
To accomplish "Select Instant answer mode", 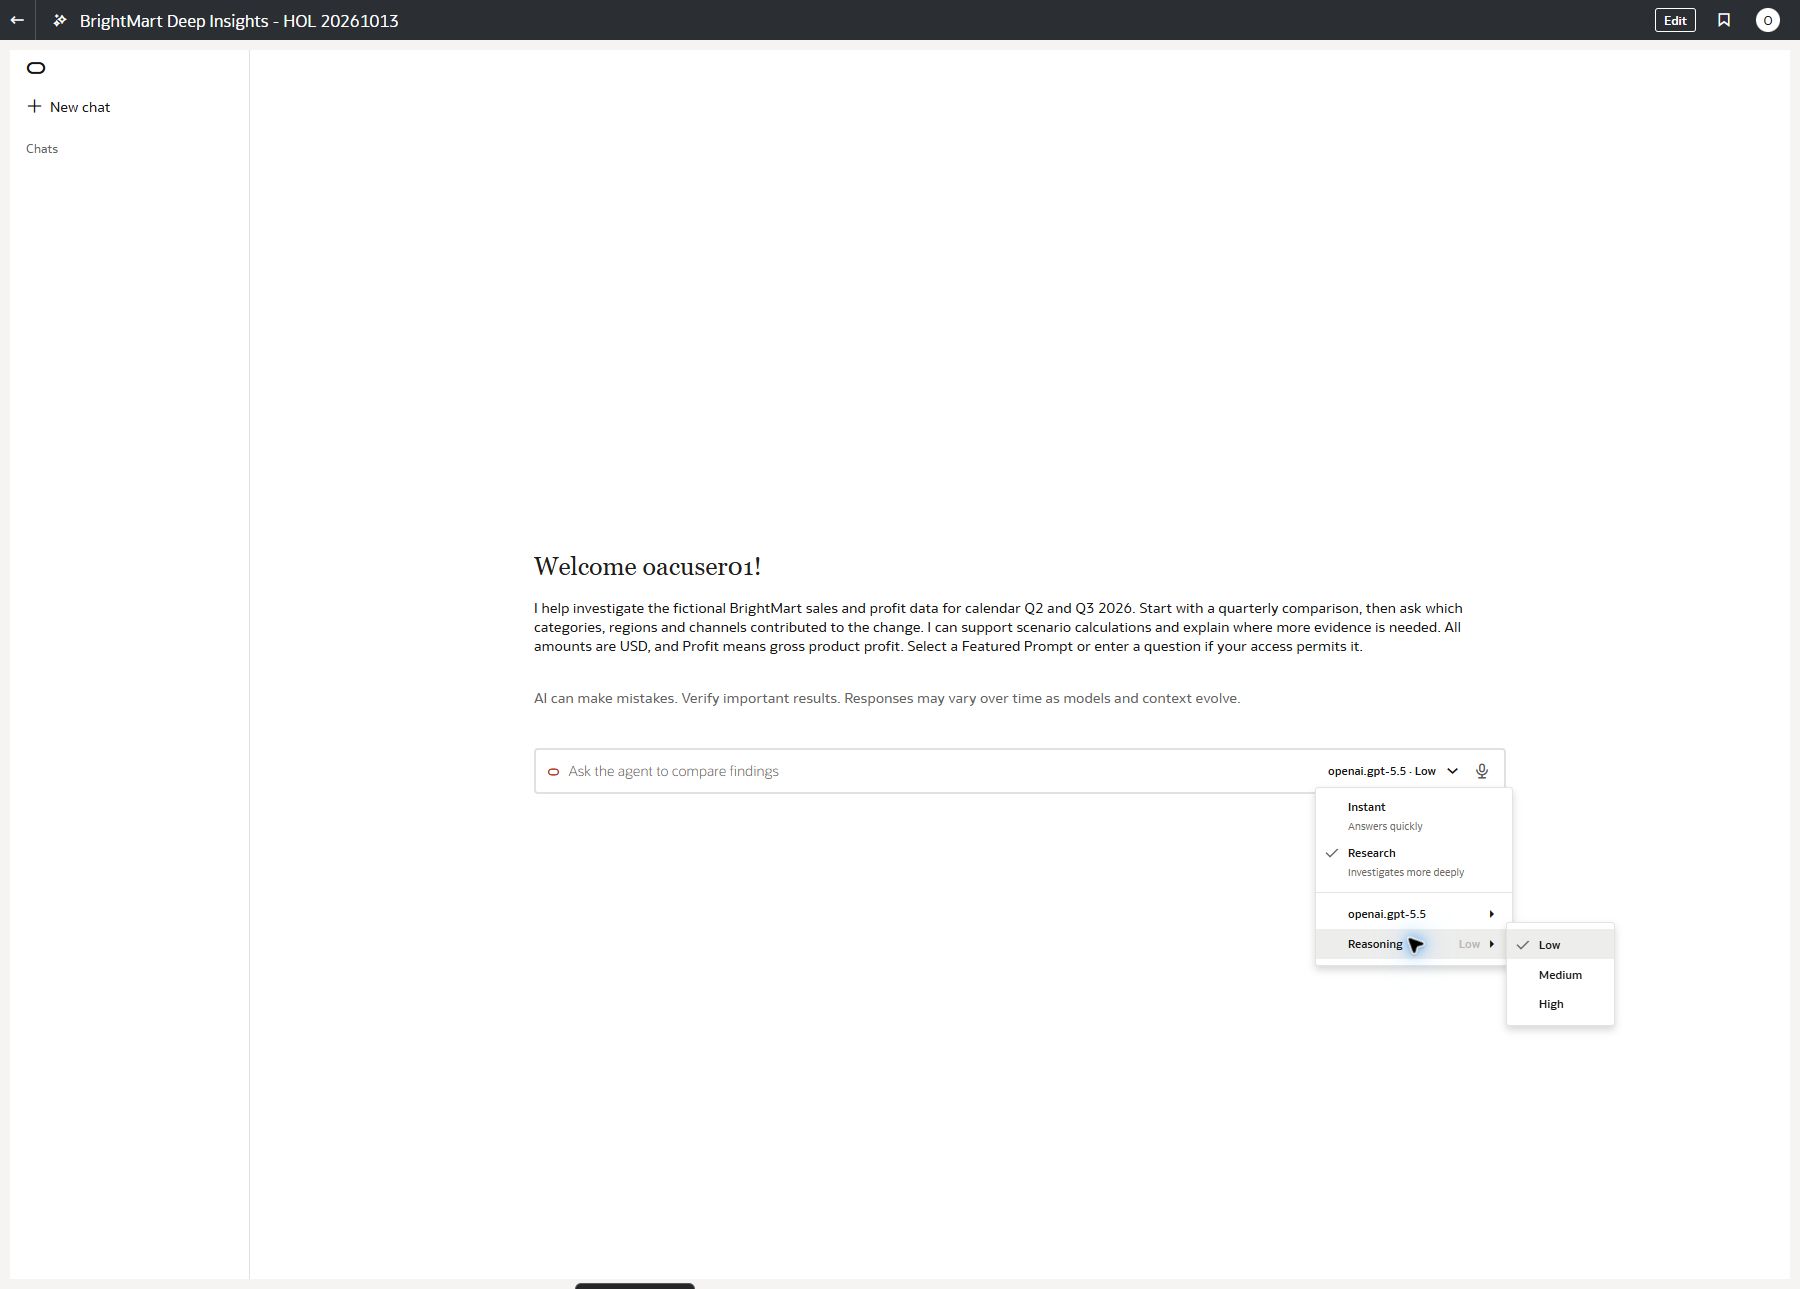I will click(x=1413, y=816).
